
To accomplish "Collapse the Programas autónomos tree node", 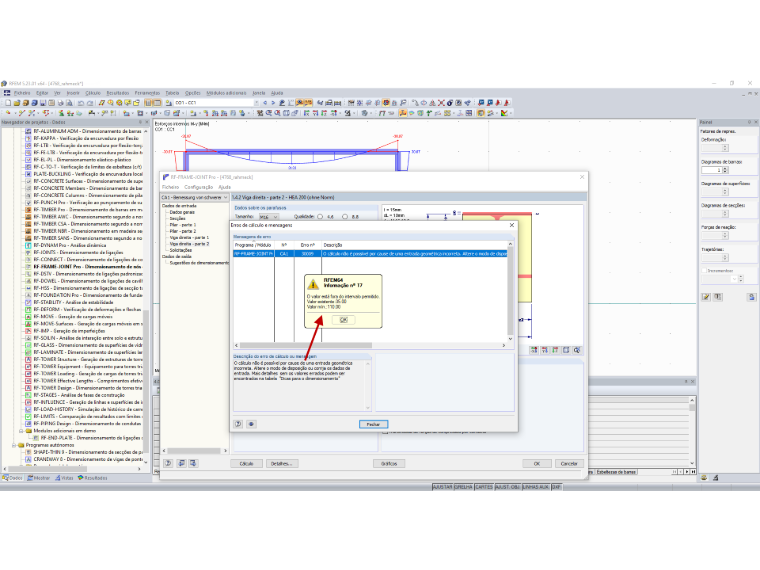I will pyautogui.click(x=14, y=445).
